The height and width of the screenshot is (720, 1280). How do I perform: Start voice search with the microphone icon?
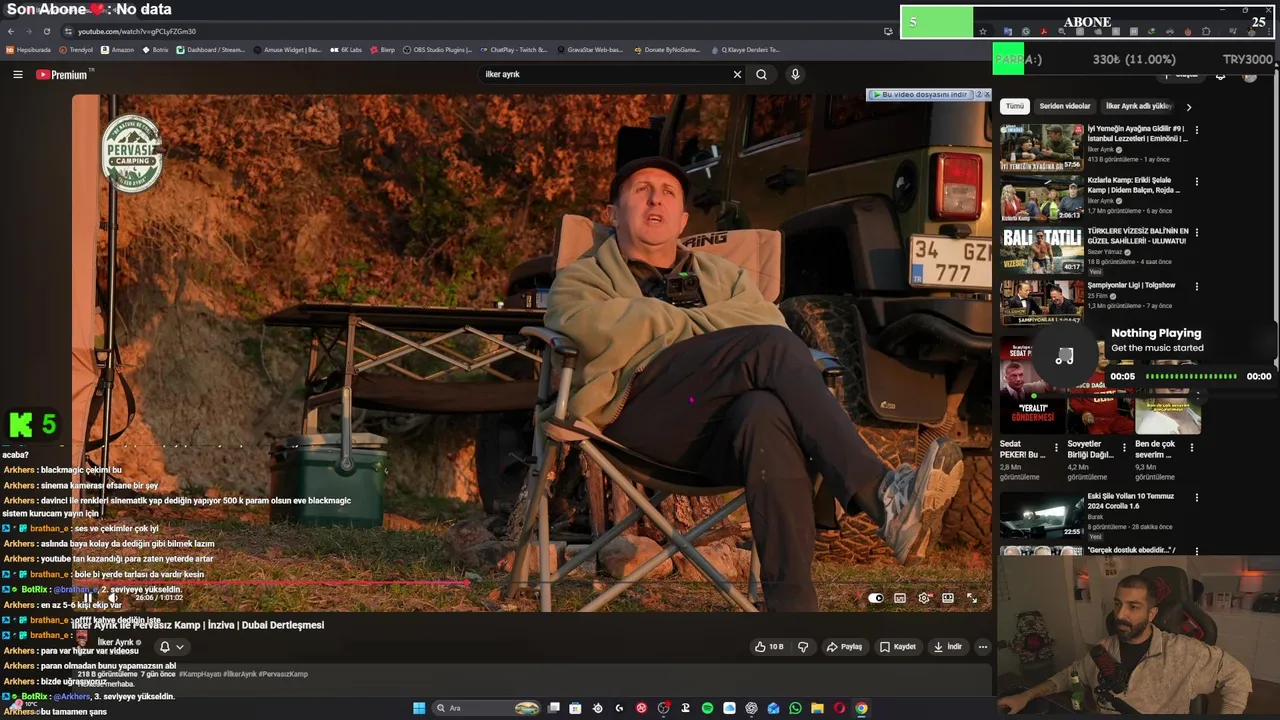pyautogui.click(x=795, y=74)
